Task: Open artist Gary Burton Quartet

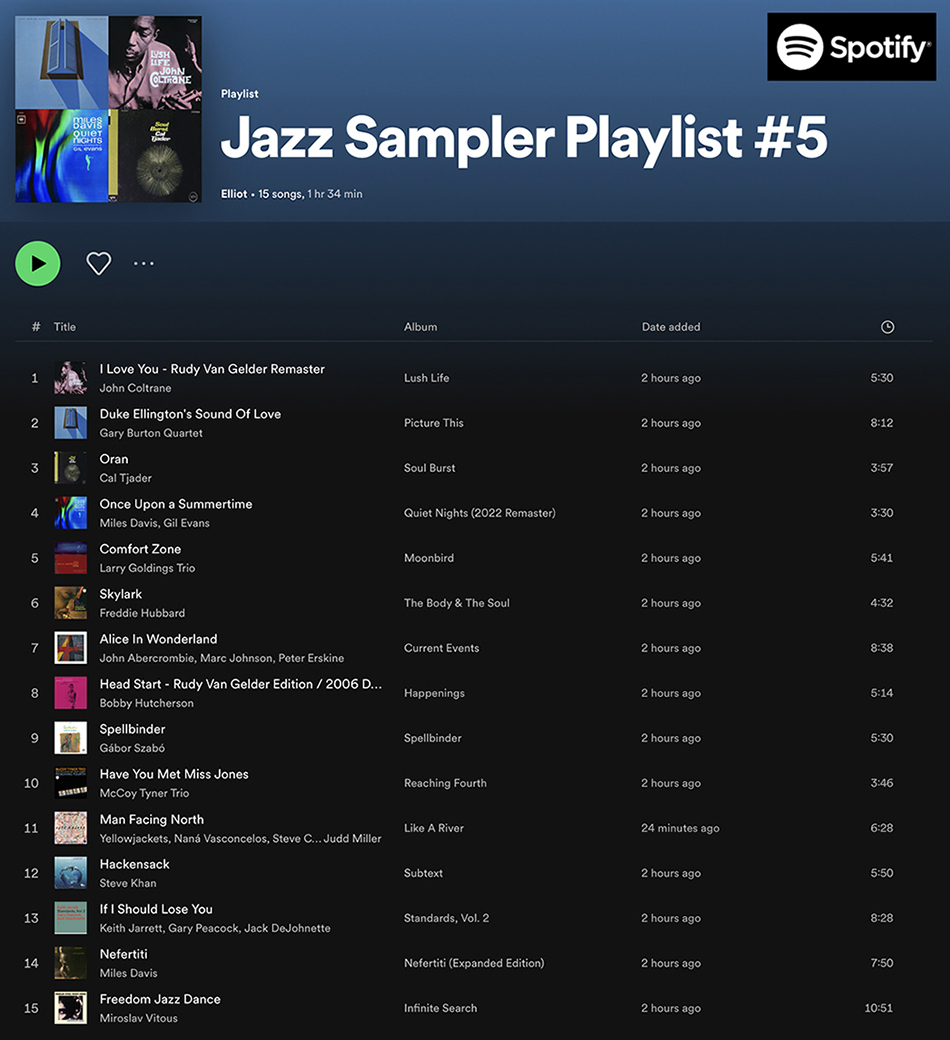Action: coord(151,433)
